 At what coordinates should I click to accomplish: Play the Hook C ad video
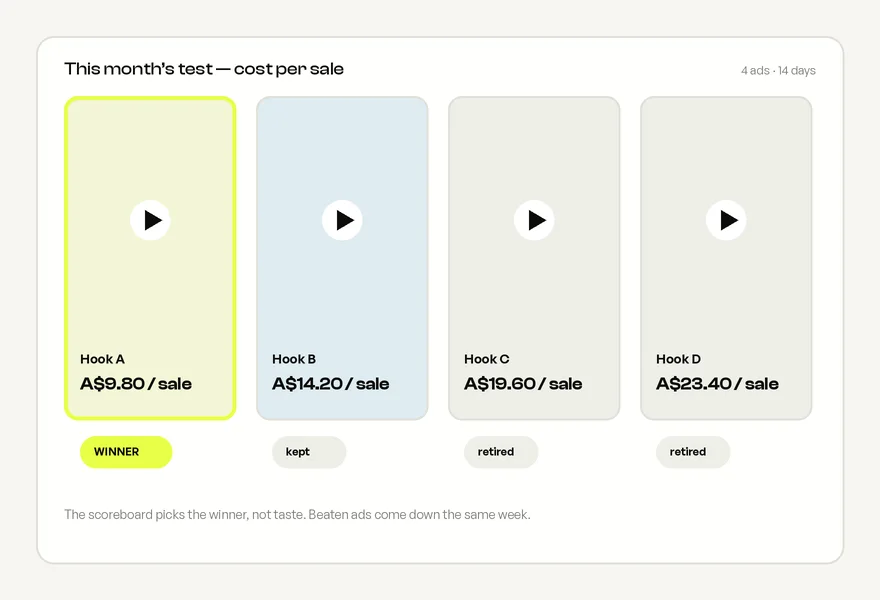[x=534, y=220]
